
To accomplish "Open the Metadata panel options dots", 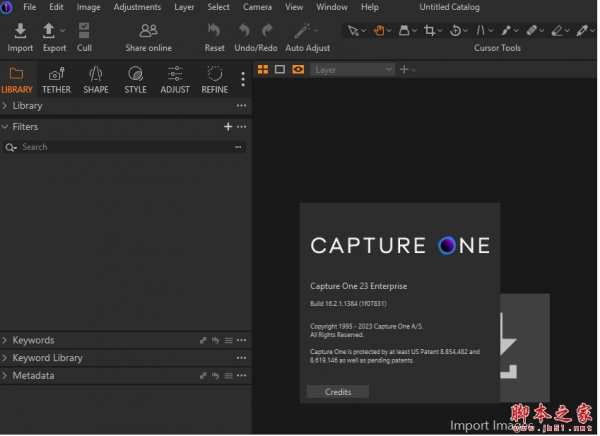I will [x=241, y=376].
